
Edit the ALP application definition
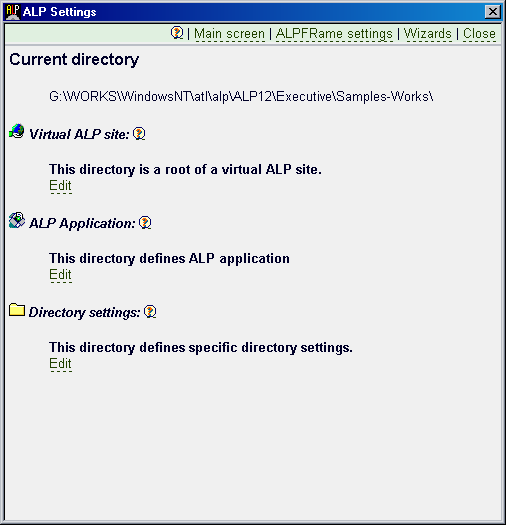(60, 275)
